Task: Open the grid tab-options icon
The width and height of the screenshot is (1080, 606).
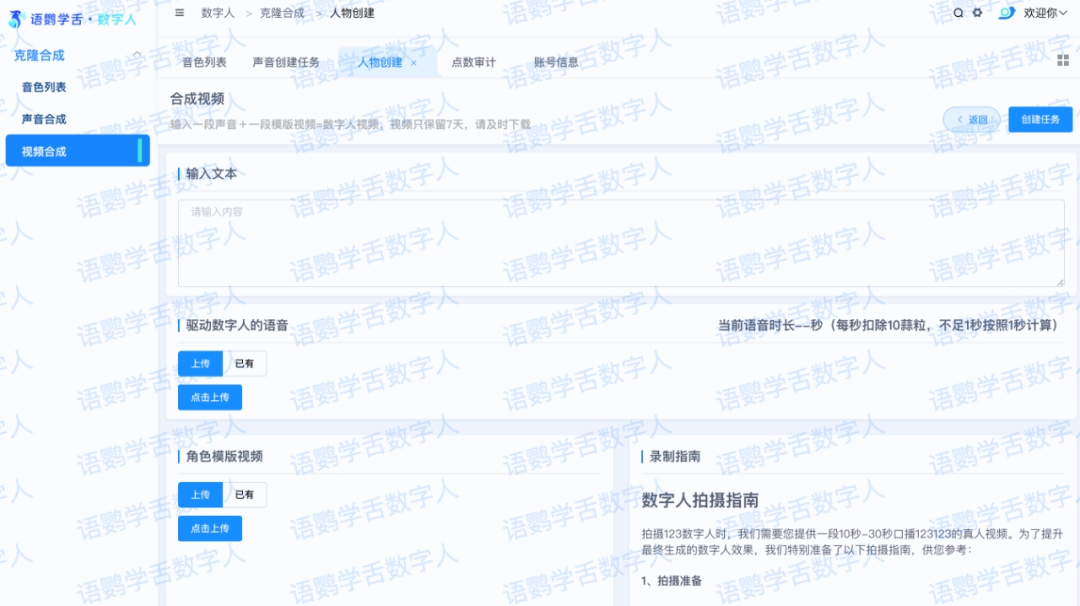Action: coord(1063,60)
